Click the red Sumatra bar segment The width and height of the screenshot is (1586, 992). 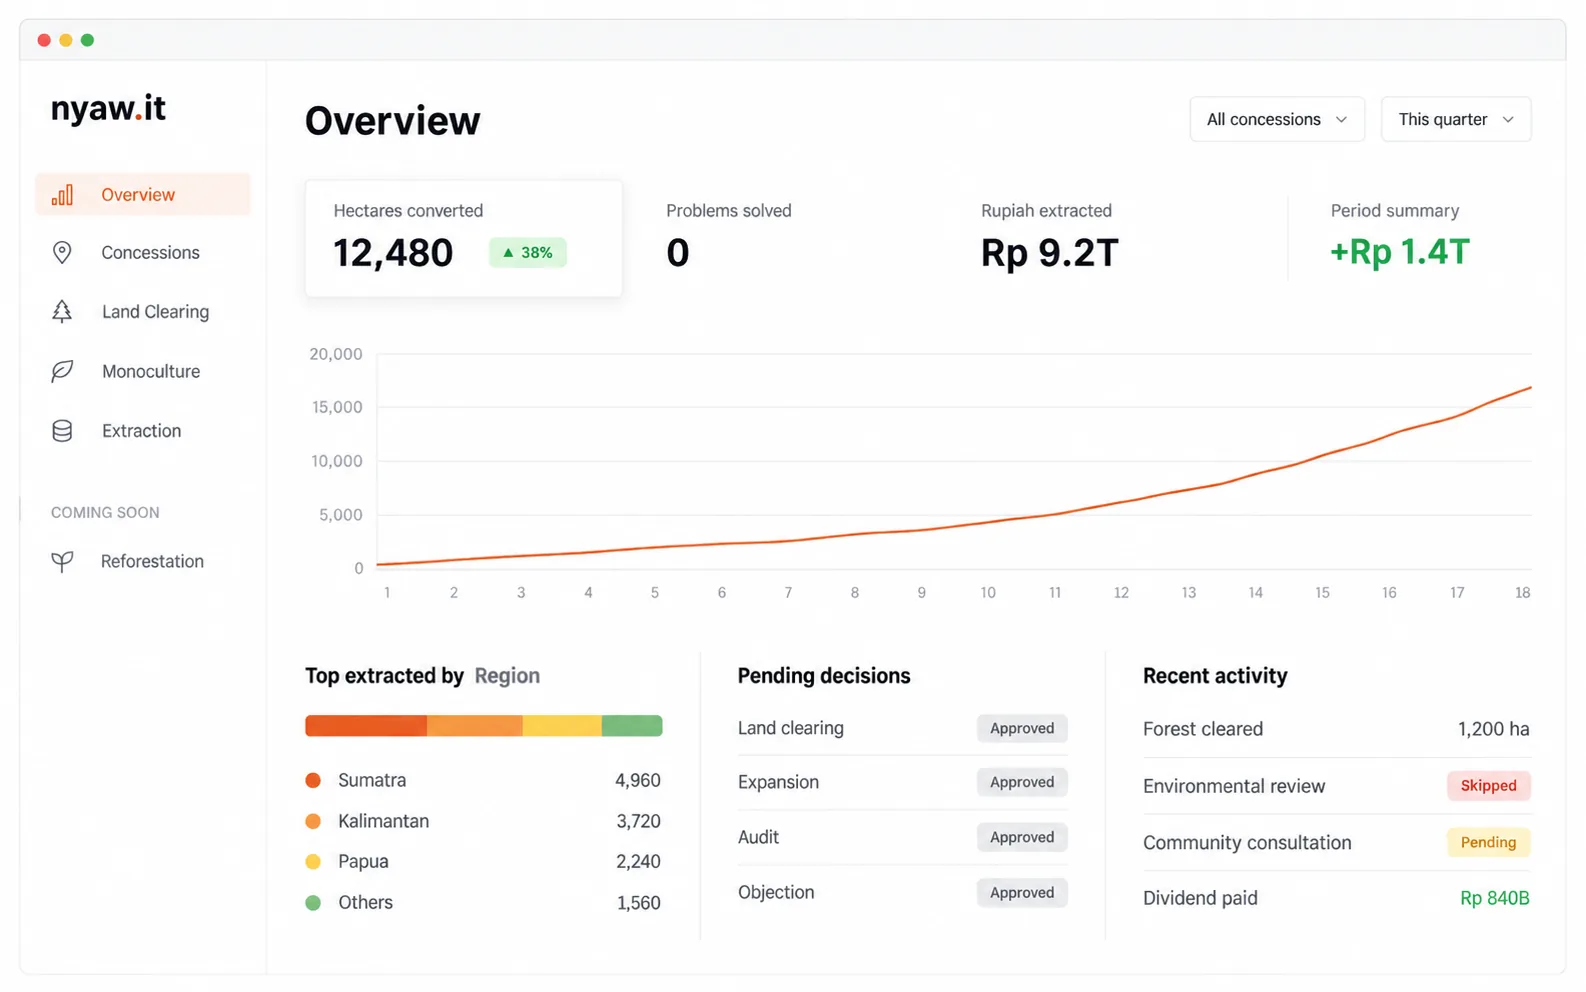[x=366, y=726]
